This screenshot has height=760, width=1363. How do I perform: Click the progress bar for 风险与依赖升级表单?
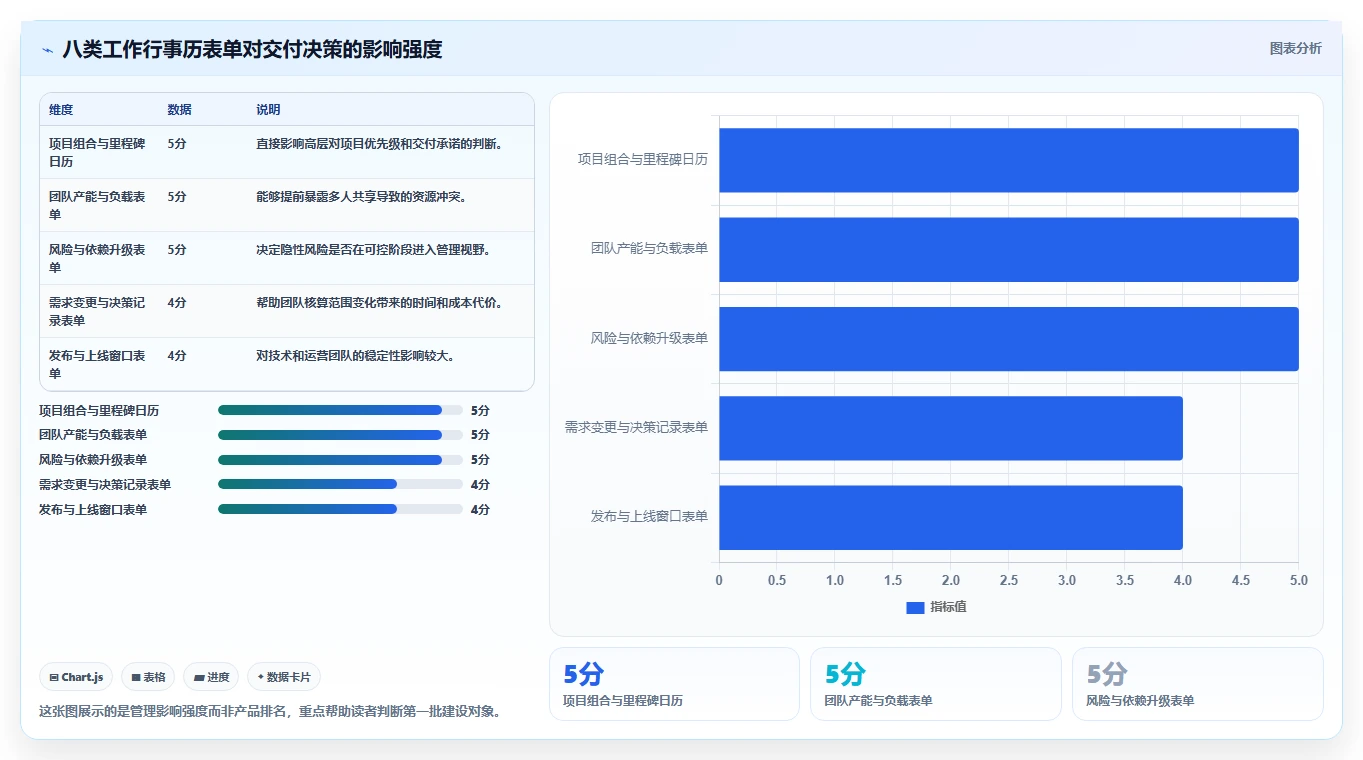(340, 460)
